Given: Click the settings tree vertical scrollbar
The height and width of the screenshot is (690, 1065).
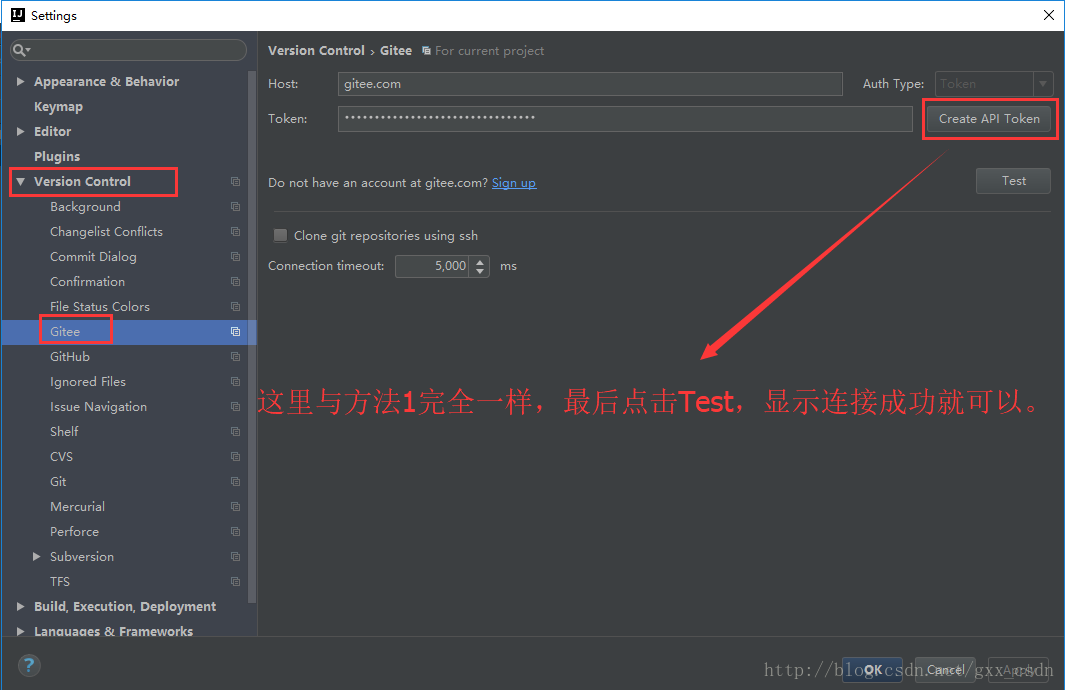Looking at the screenshot, I should pos(252,337).
